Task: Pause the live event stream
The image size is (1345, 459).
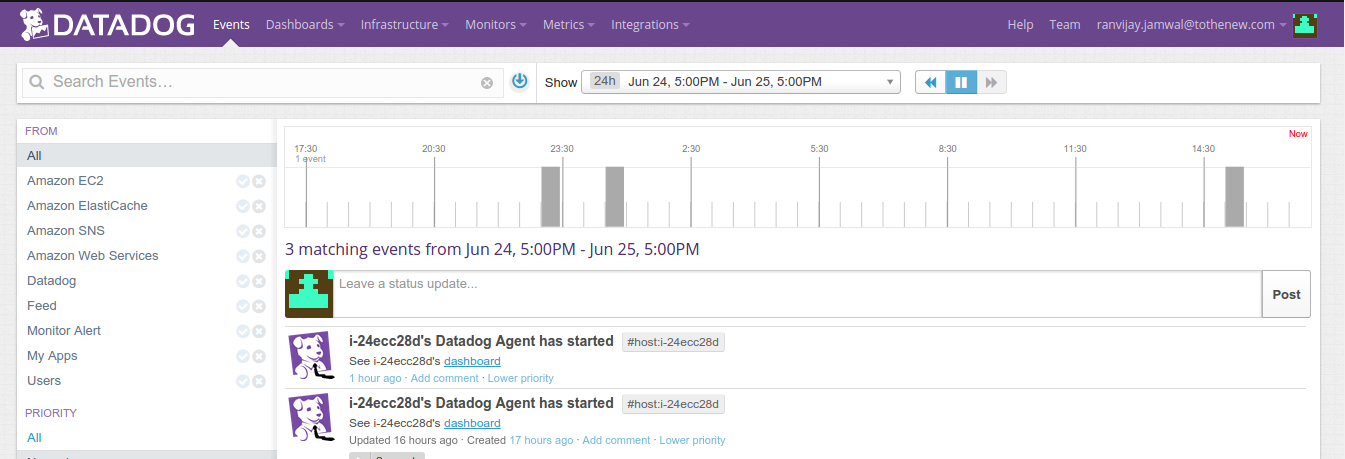Action: pos(961,82)
